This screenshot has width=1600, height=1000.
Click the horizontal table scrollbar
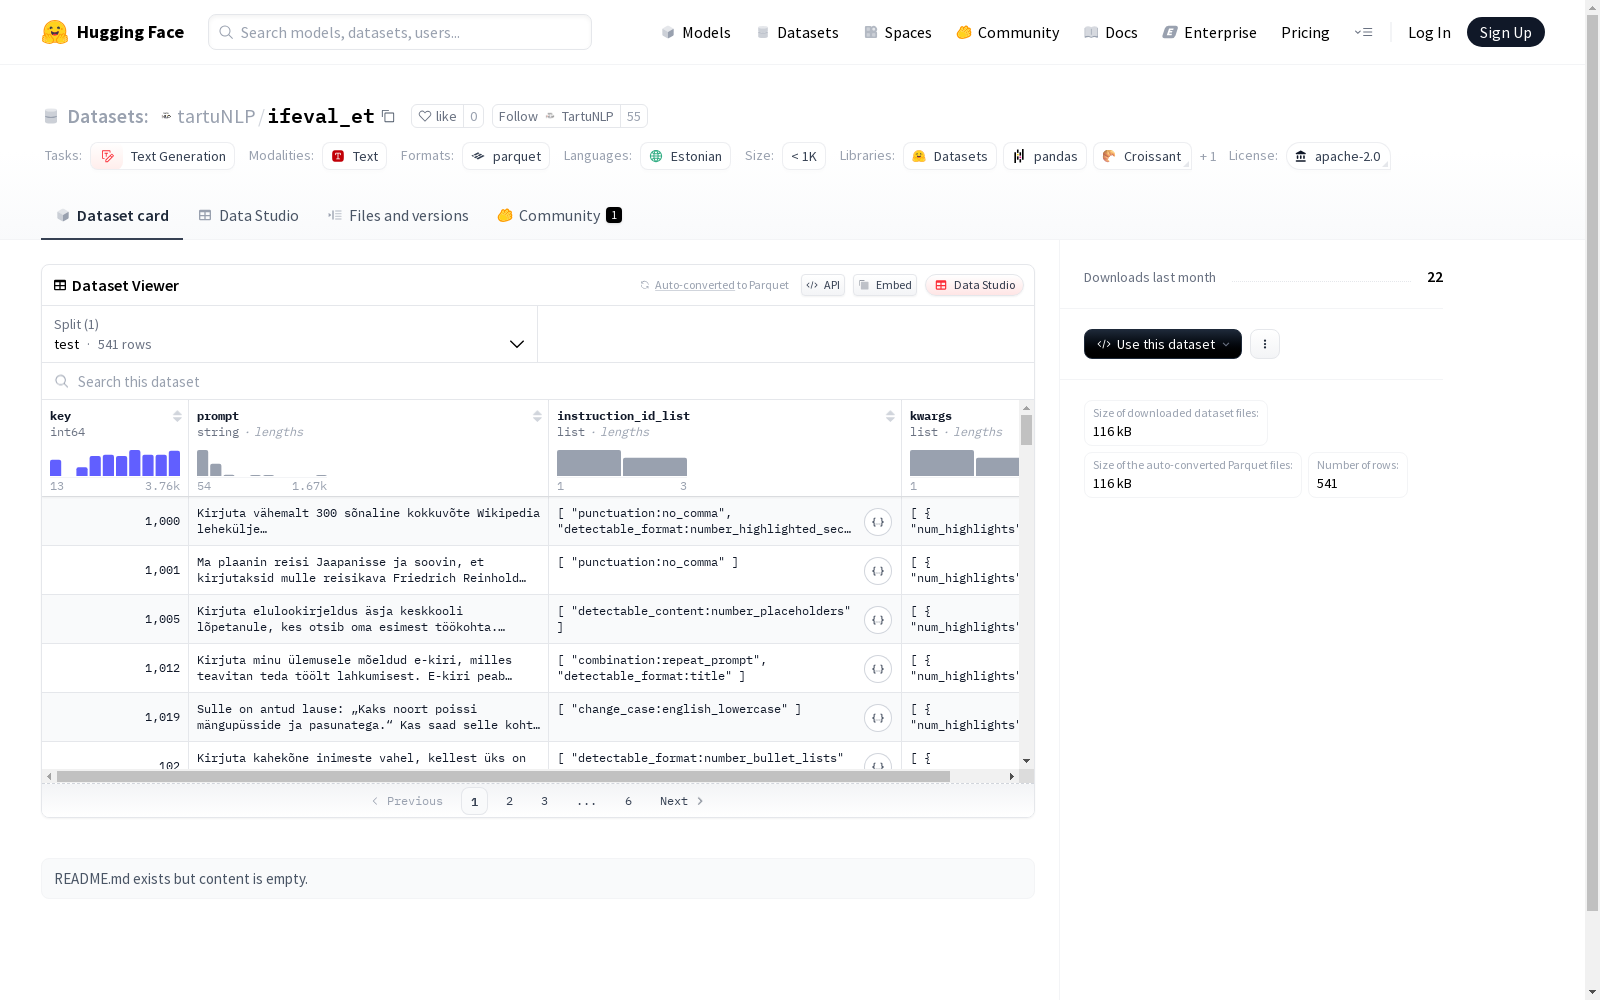pyautogui.click(x=503, y=776)
